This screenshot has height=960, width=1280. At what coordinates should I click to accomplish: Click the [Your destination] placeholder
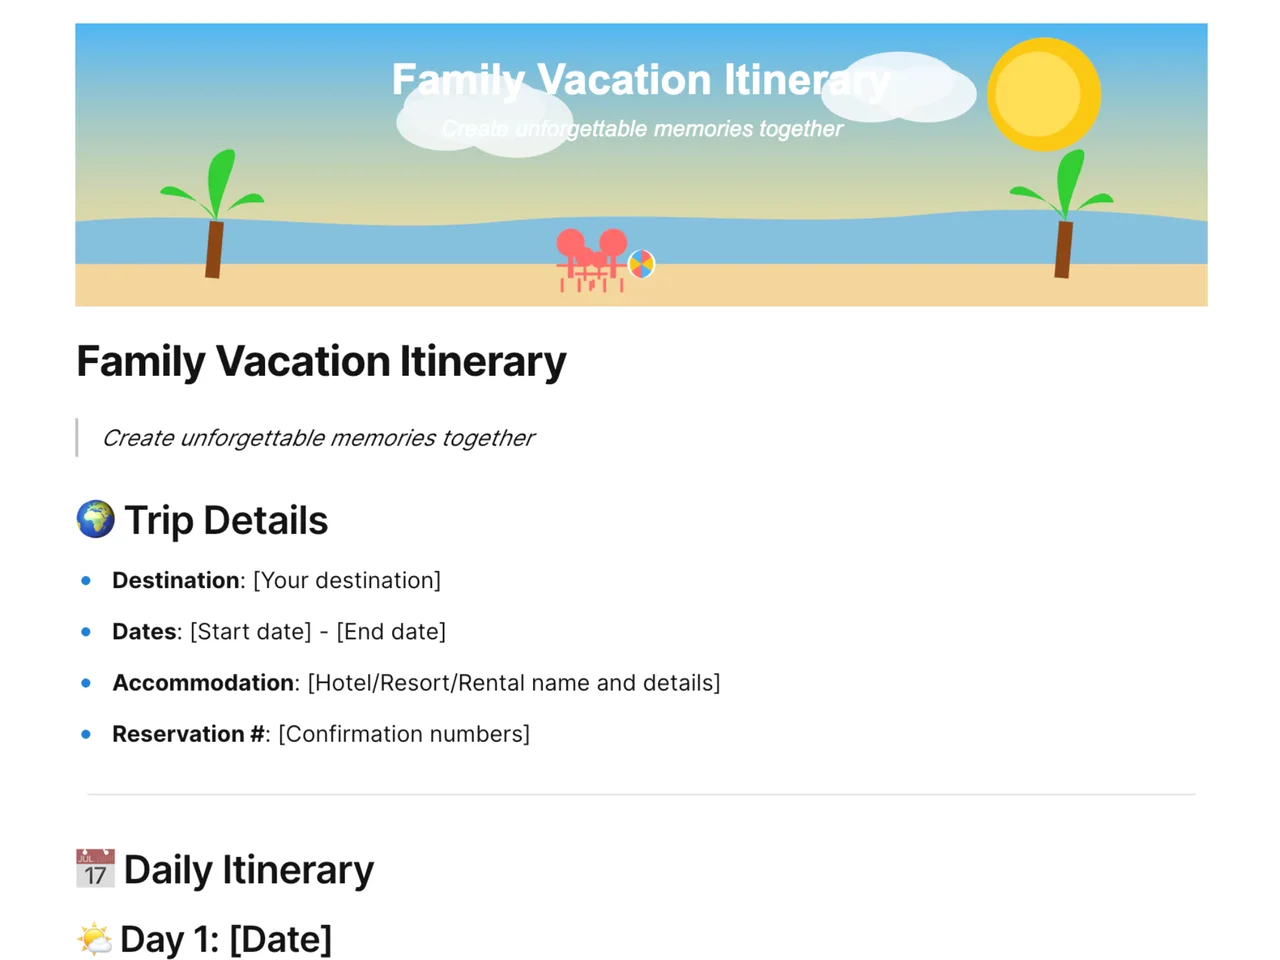(x=347, y=580)
